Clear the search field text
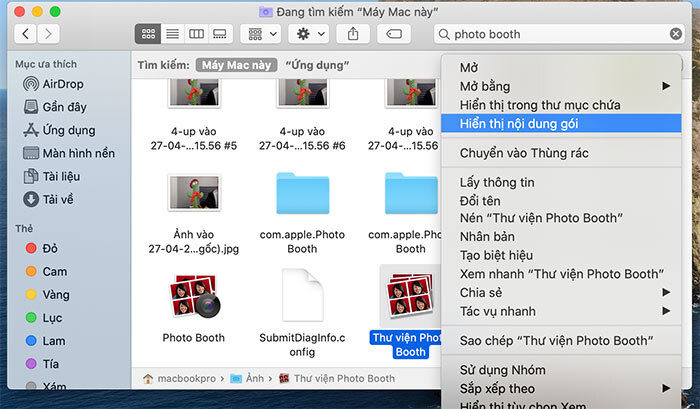Screen dimensions: 700x409 676,34
